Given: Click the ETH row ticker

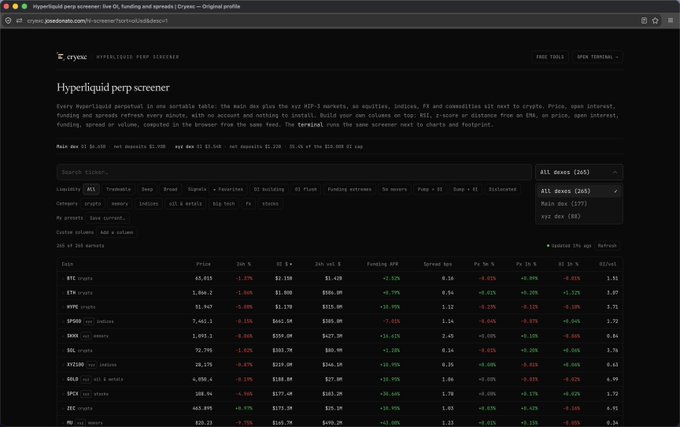Looking at the screenshot, I should [71, 293].
